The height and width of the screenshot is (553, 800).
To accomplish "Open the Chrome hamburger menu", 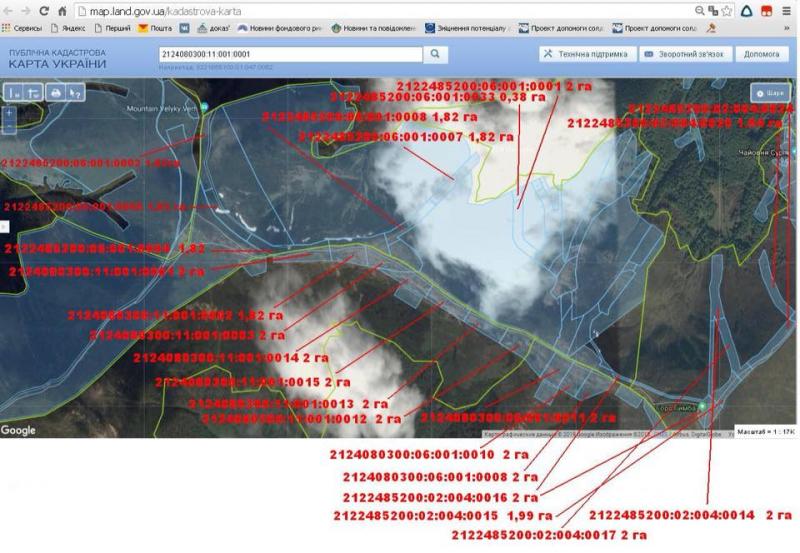I will 786,10.
